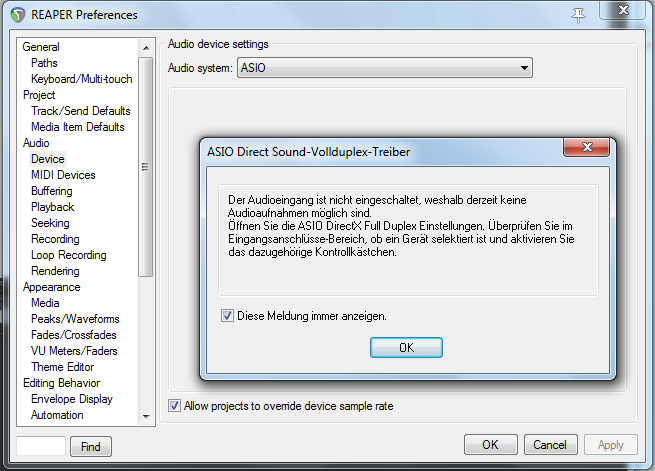Screen dimensions: 655x471
Task: Open Rendering settings
Action: (x=55, y=271)
